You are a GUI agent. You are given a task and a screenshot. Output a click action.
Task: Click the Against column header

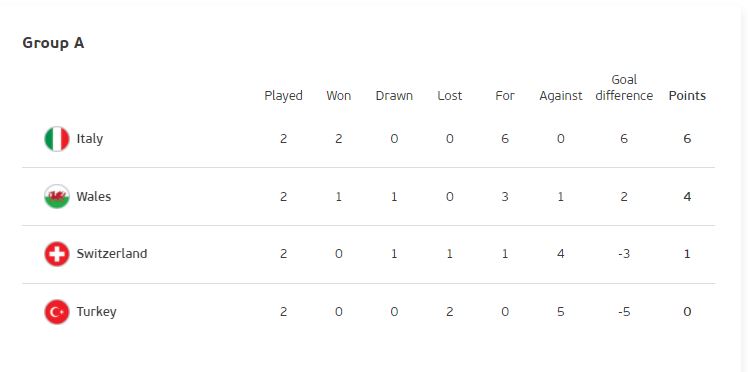(x=561, y=96)
